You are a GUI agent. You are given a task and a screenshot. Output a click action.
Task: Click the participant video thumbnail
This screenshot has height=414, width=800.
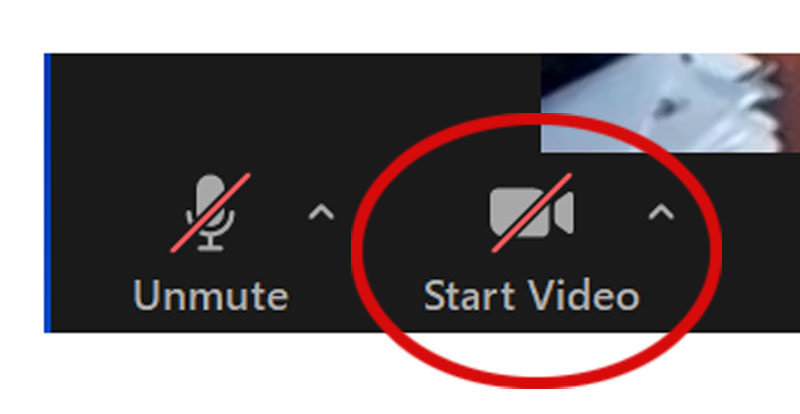(670, 103)
